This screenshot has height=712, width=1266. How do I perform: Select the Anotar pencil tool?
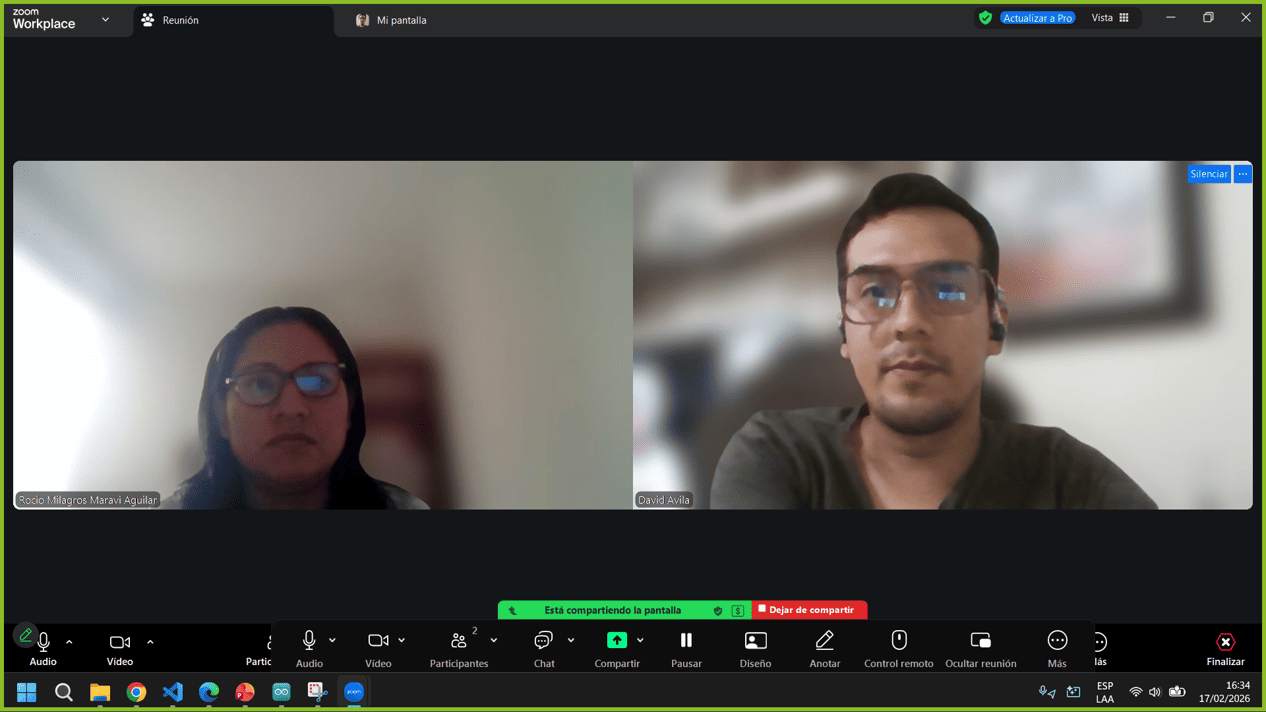(x=824, y=648)
